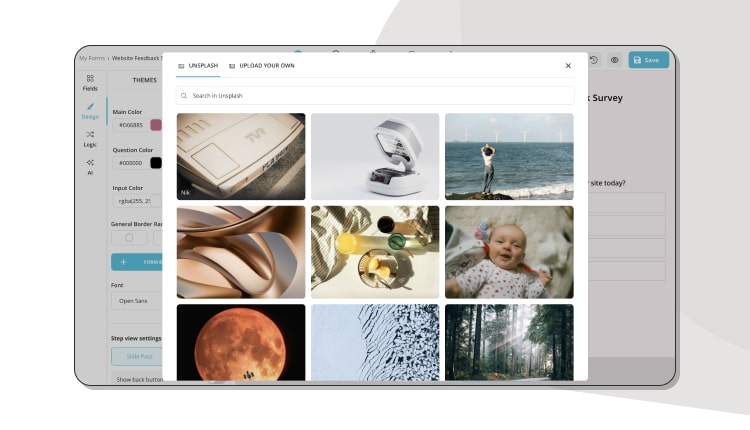Screen dimensions: 750x430
Task: Click the My Forms breadcrumb link
Action: click(91, 59)
